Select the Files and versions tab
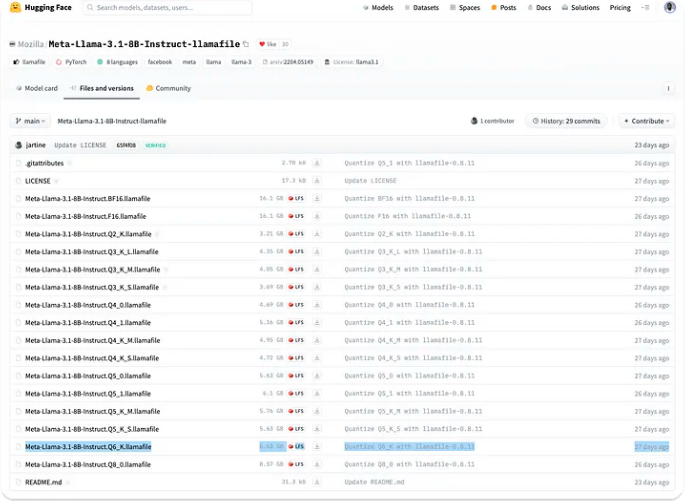The height and width of the screenshot is (501, 687). pos(102,88)
